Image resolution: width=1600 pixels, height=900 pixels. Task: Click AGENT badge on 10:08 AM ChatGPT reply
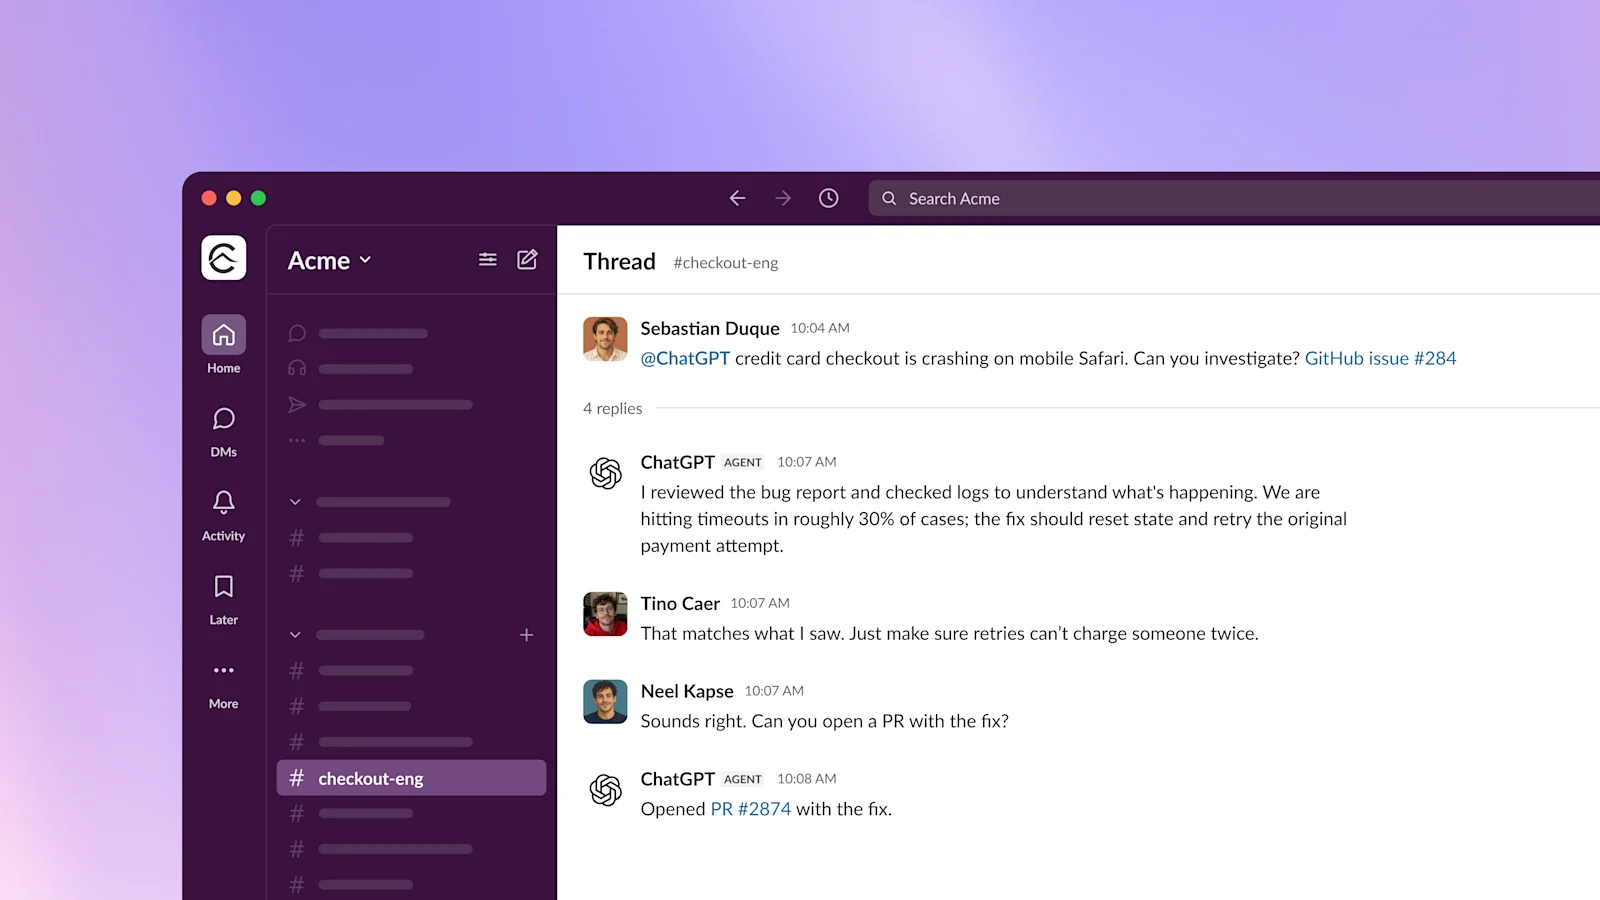click(x=743, y=779)
